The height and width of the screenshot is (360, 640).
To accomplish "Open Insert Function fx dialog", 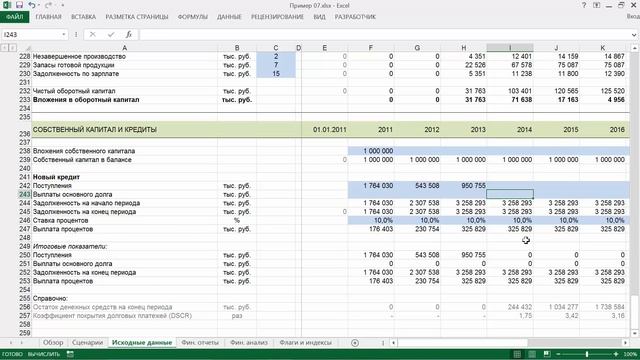I will click(129, 35).
